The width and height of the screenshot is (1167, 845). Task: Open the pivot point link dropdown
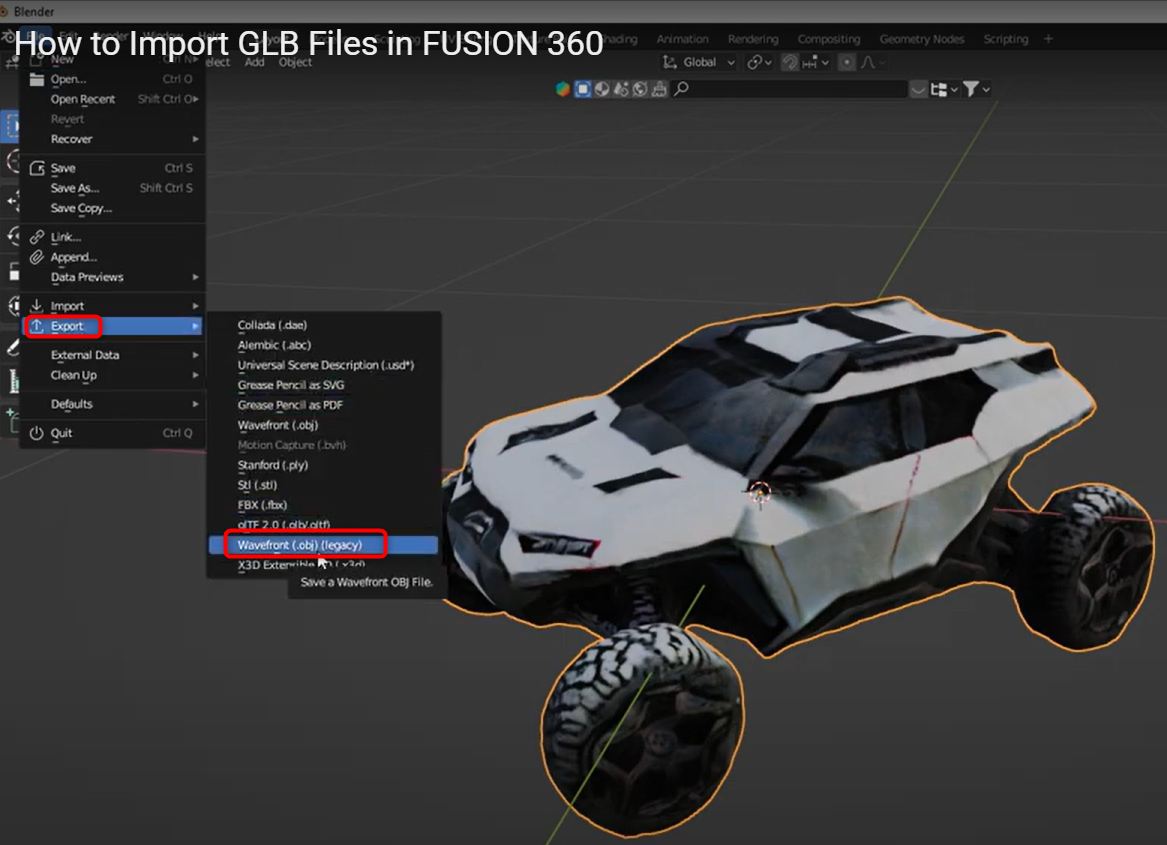(x=759, y=63)
